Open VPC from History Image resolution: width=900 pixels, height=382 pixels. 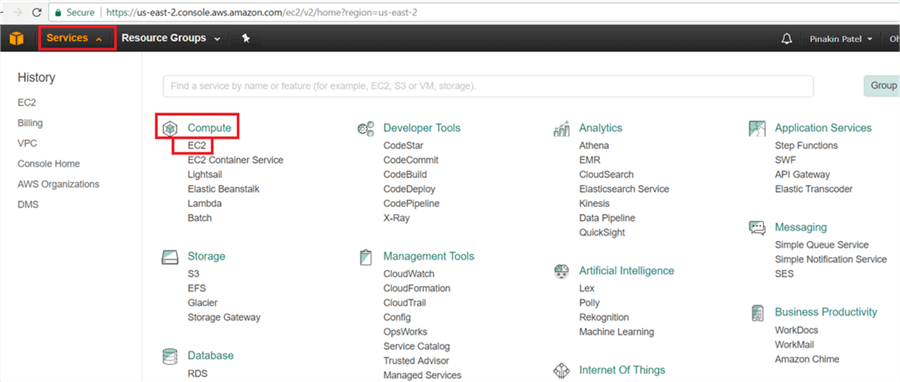[x=28, y=143]
